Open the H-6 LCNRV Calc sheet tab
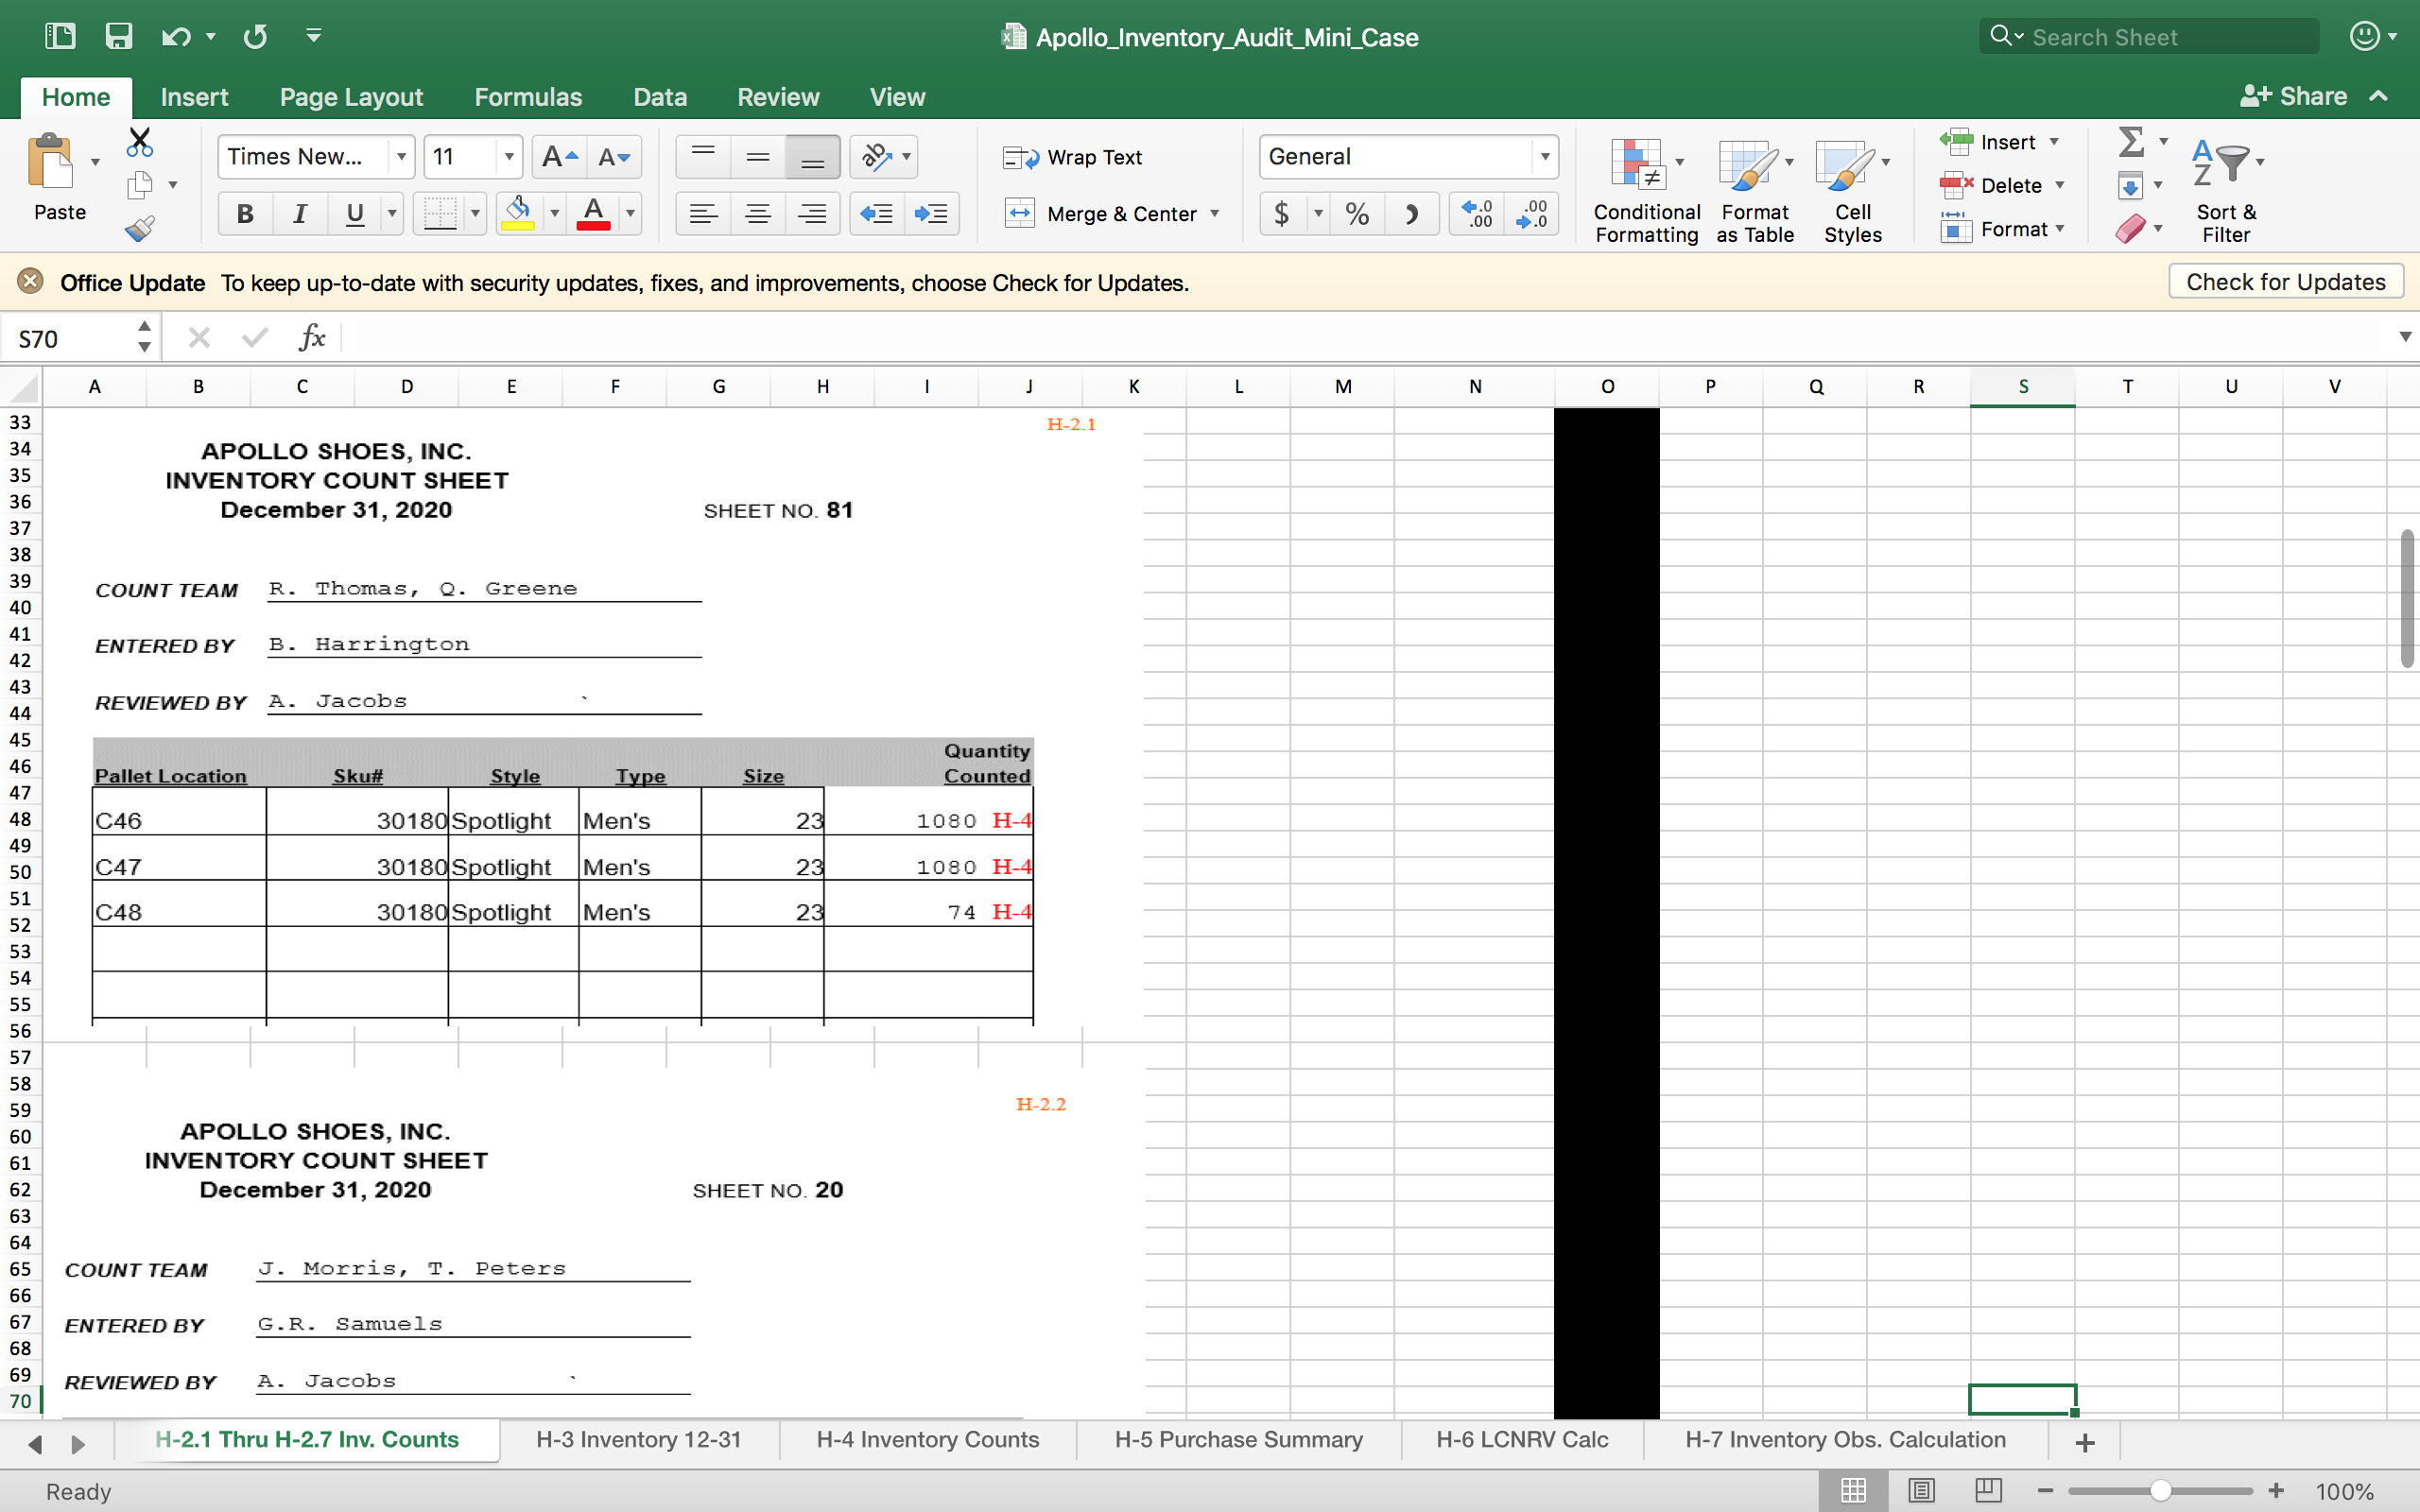 1522,1439
